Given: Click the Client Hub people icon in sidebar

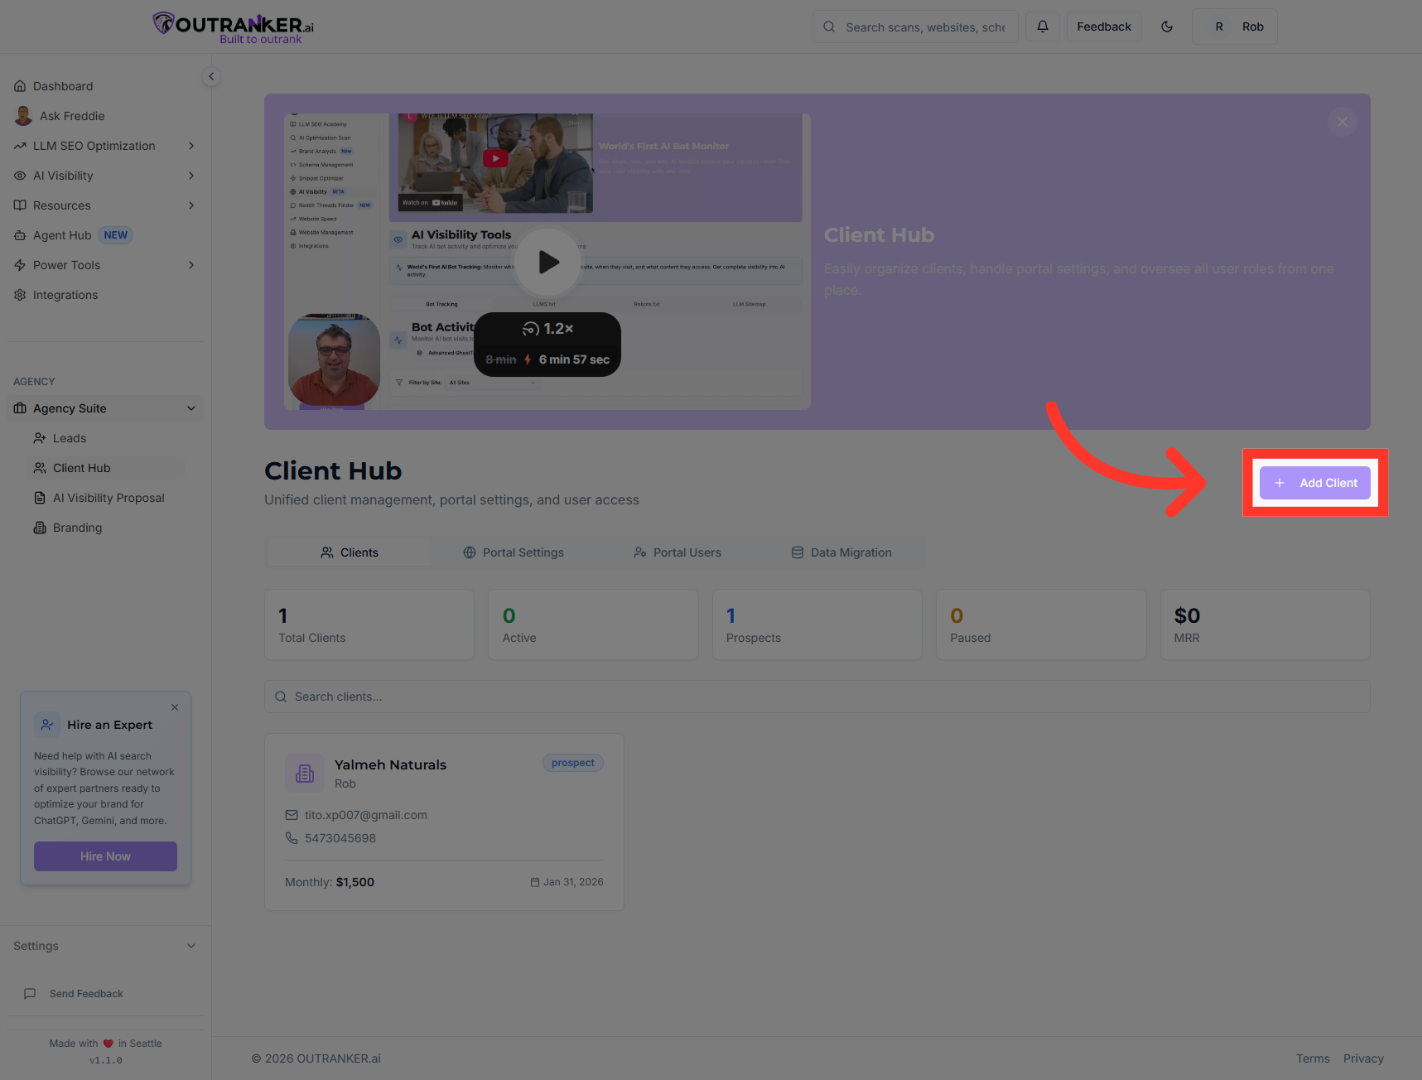Looking at the screenshot, I should pos(40,468).
